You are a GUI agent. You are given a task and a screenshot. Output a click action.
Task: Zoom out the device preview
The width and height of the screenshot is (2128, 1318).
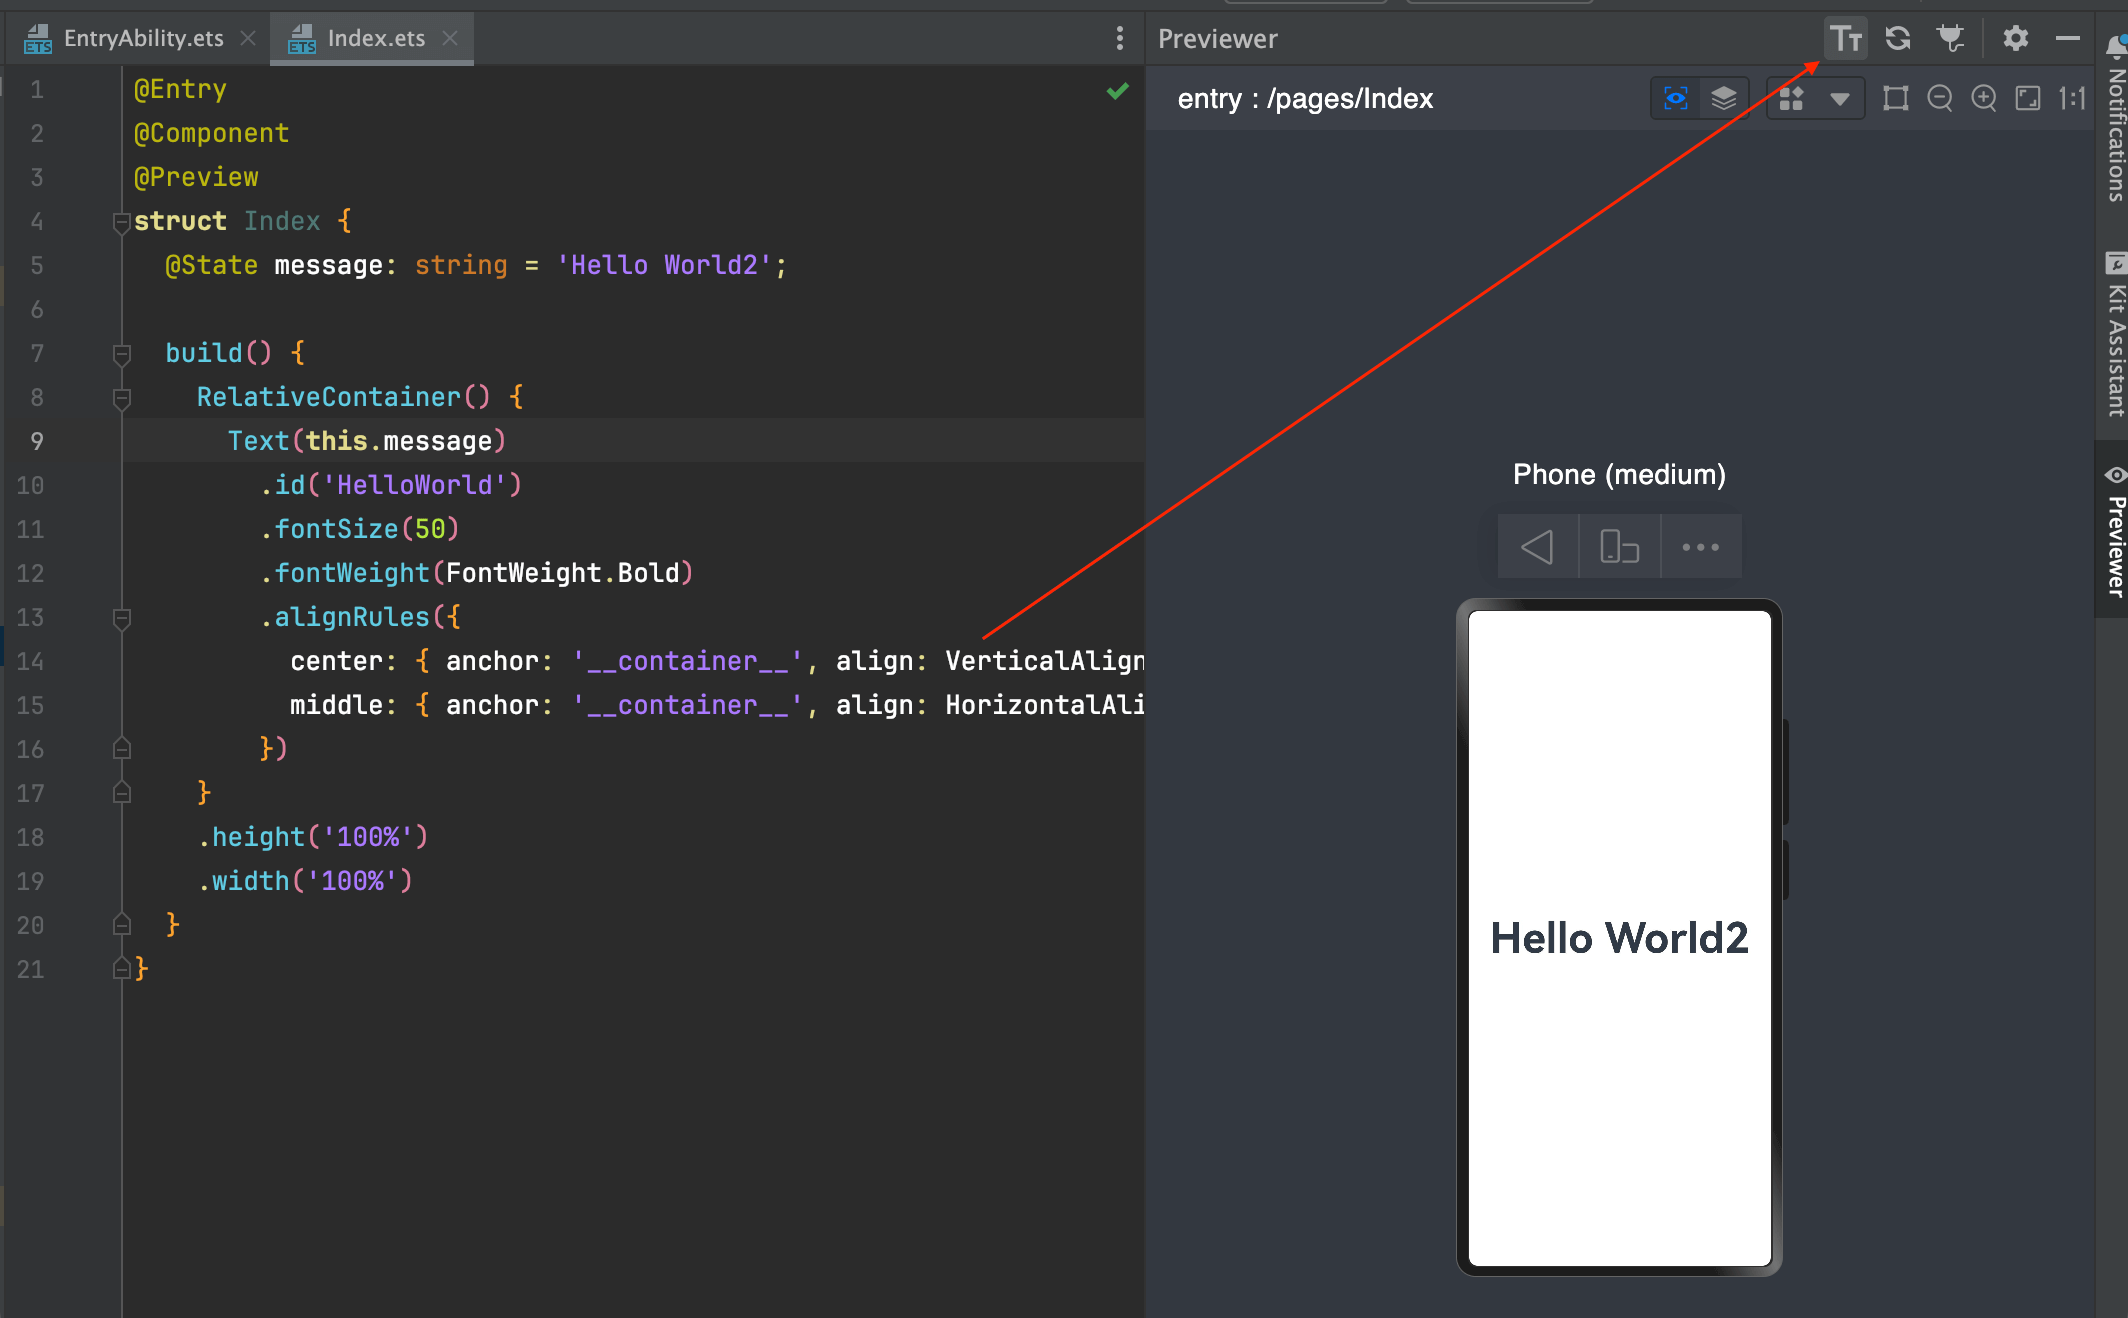(1939, 98)
